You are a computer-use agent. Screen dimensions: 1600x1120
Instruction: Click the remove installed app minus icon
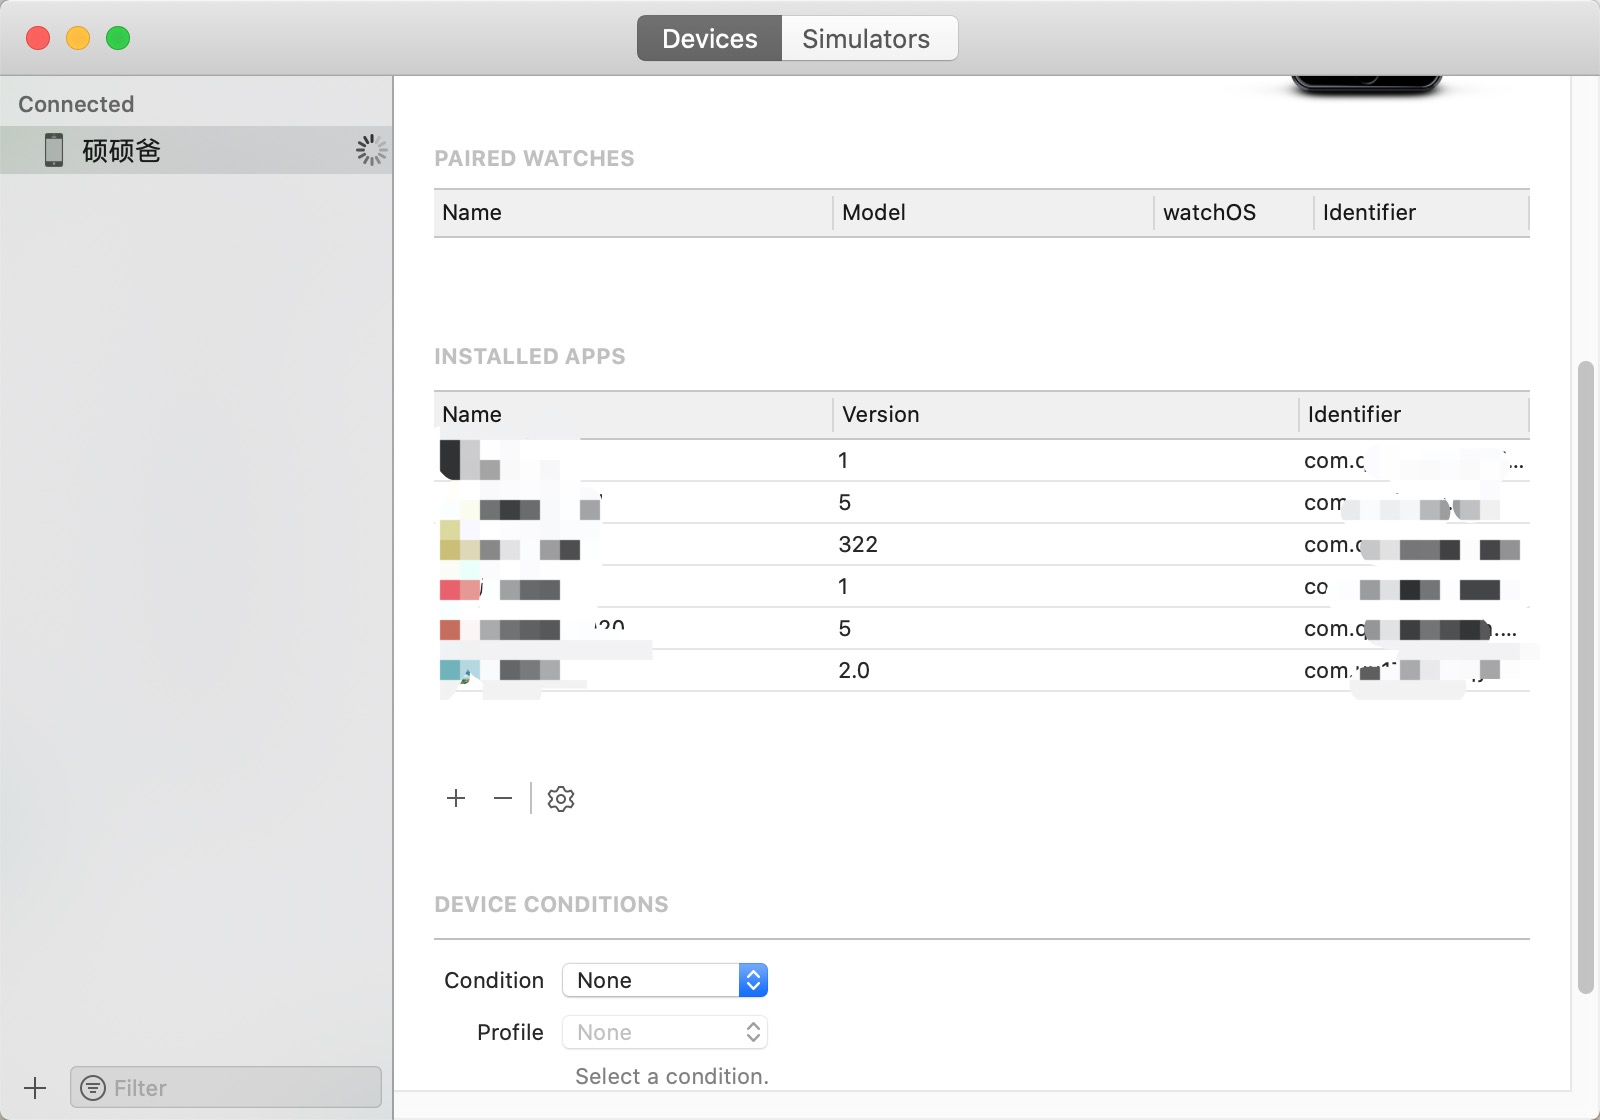point(503,798)
